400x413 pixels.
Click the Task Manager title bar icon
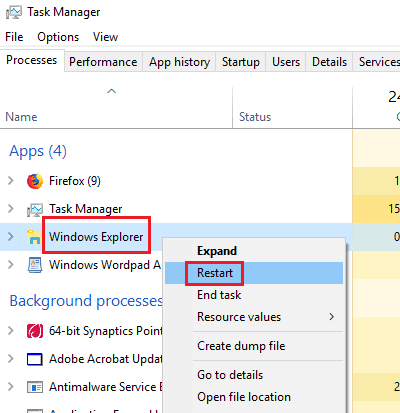click(x=14, y=12)
